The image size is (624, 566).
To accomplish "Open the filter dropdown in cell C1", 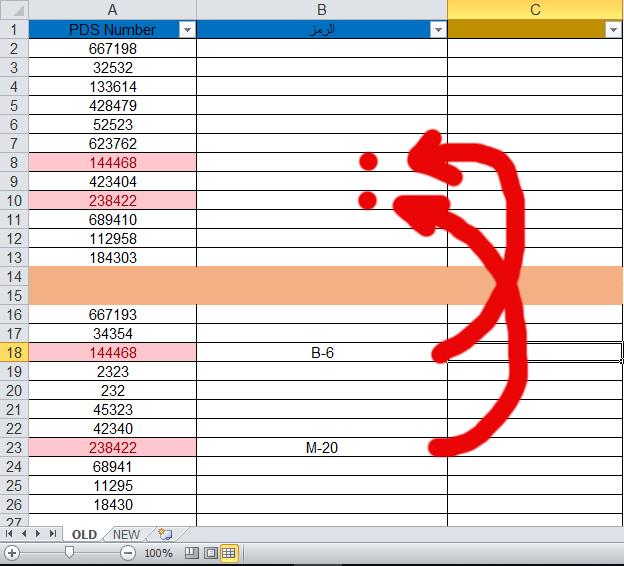I will [x=613, y=29].
